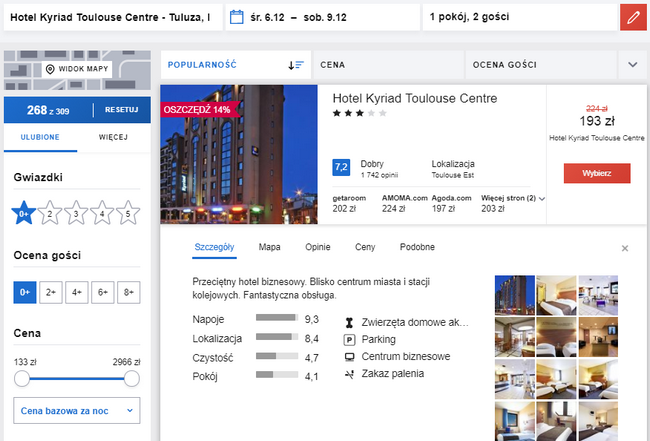Select the 0+ star filter

[24, 213]
